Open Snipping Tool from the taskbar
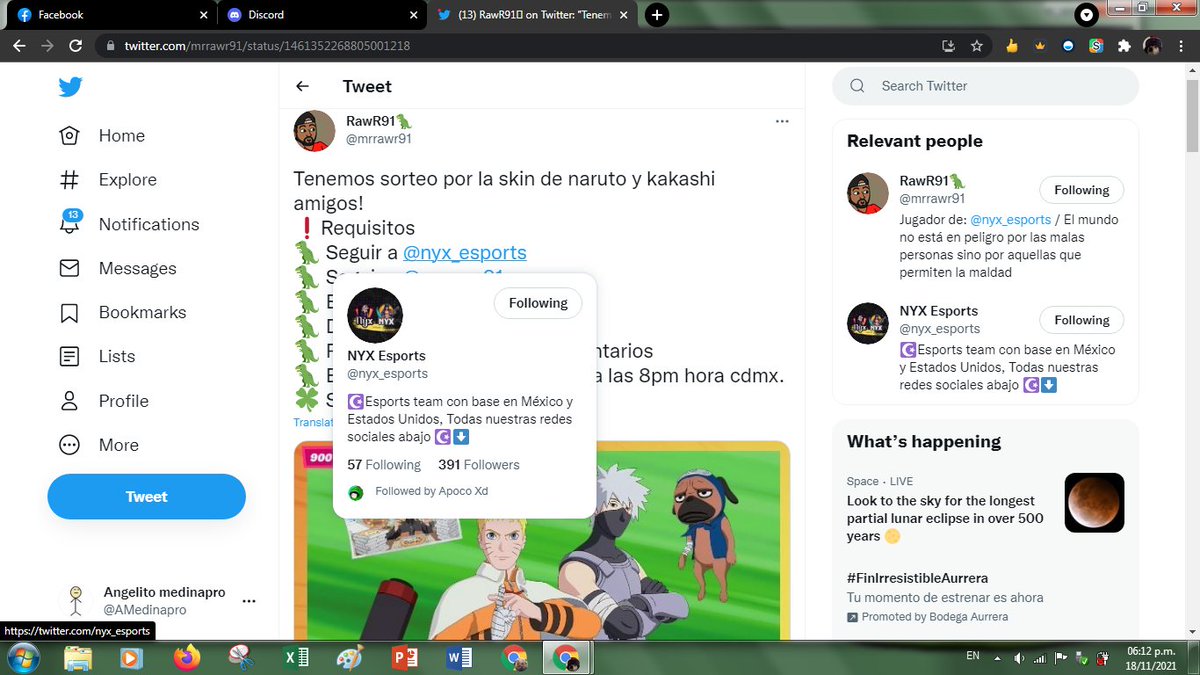The height and width of the screenshot is (675, 1200). coord(241,657)
